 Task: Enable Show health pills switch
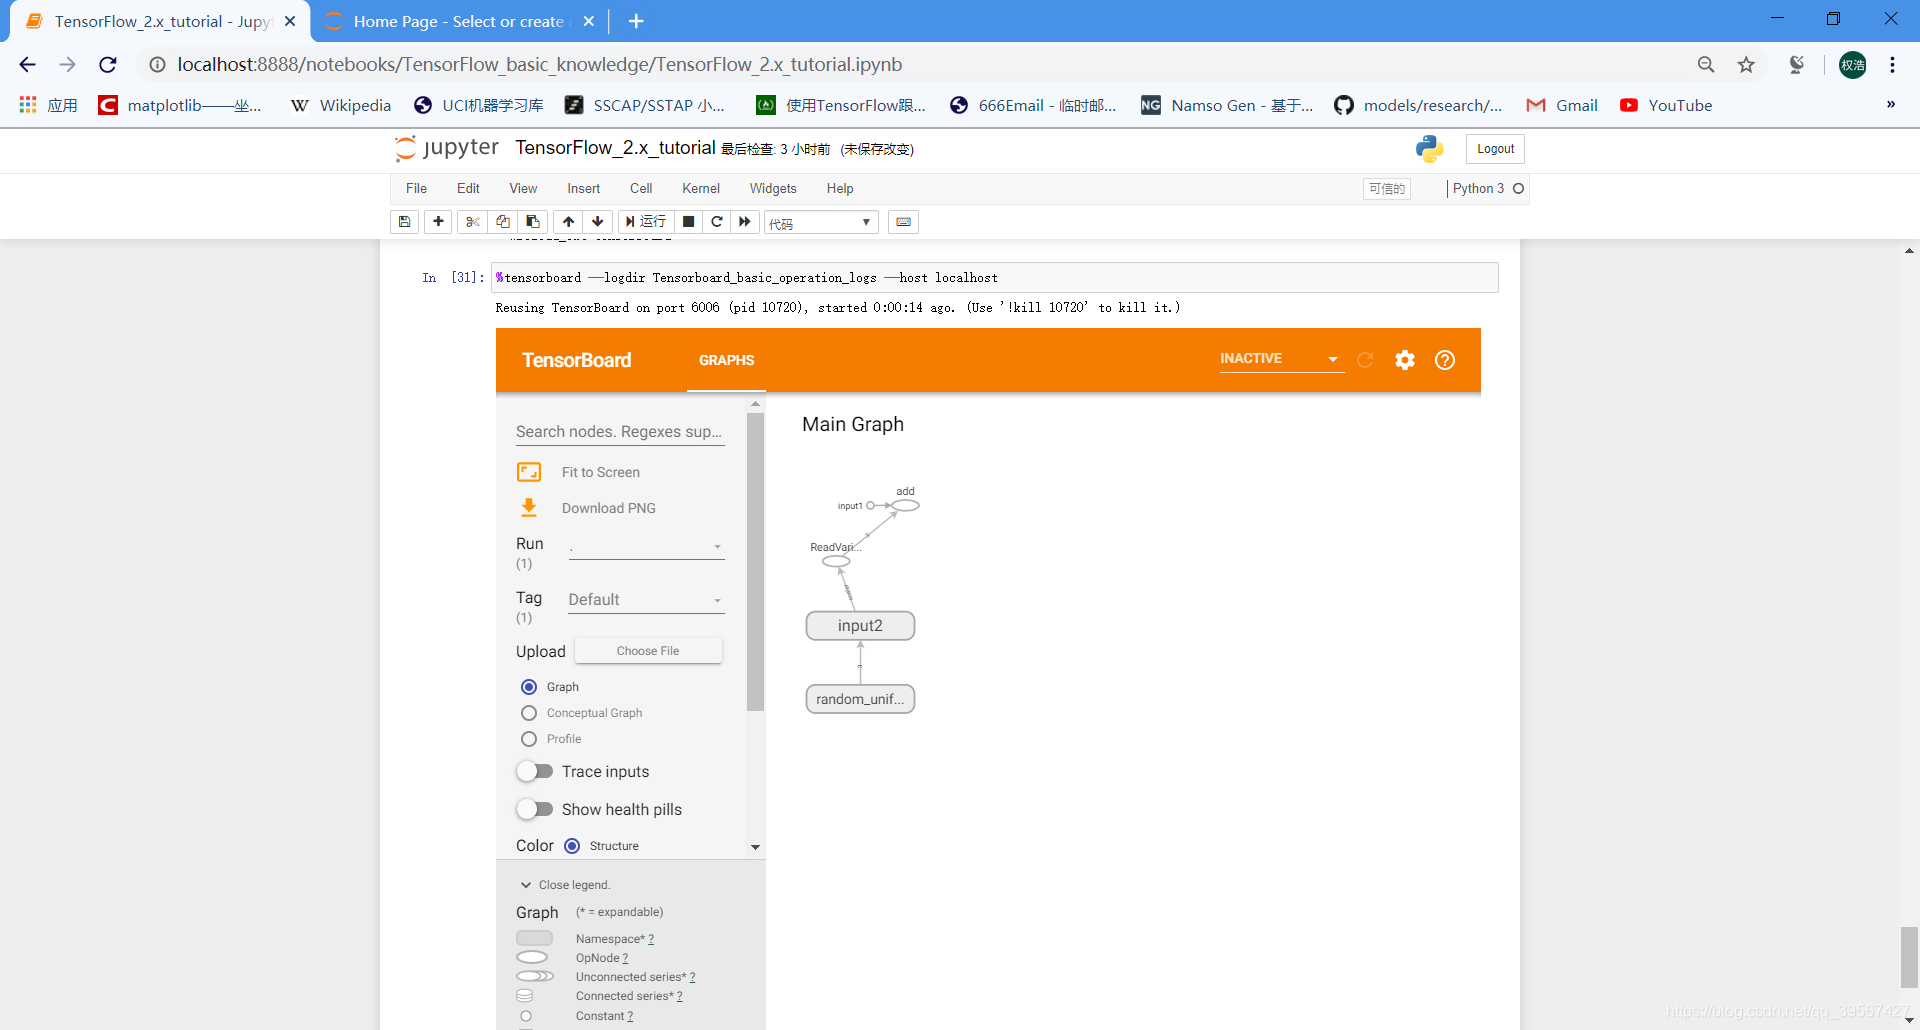tap(535, 809)
